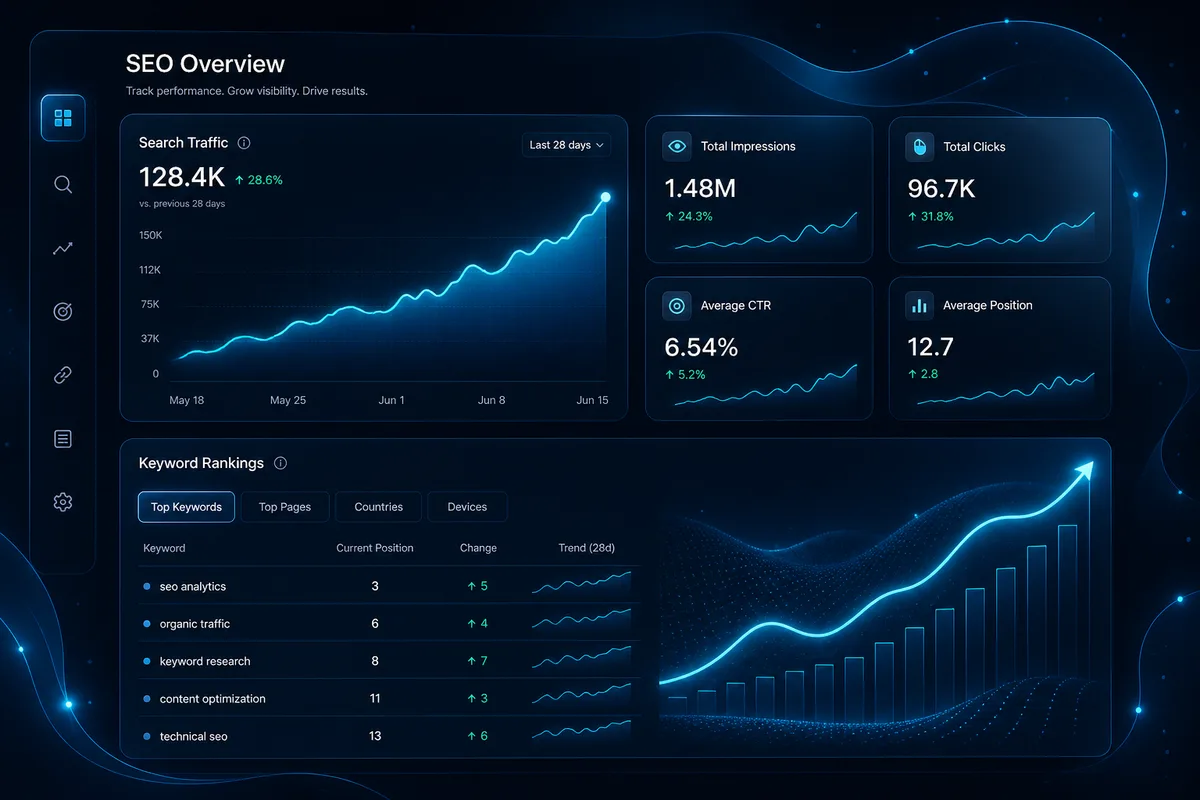The image size is (1200, 800).
Task: Click the Keyword column header
Action: (x=164, y=548)
